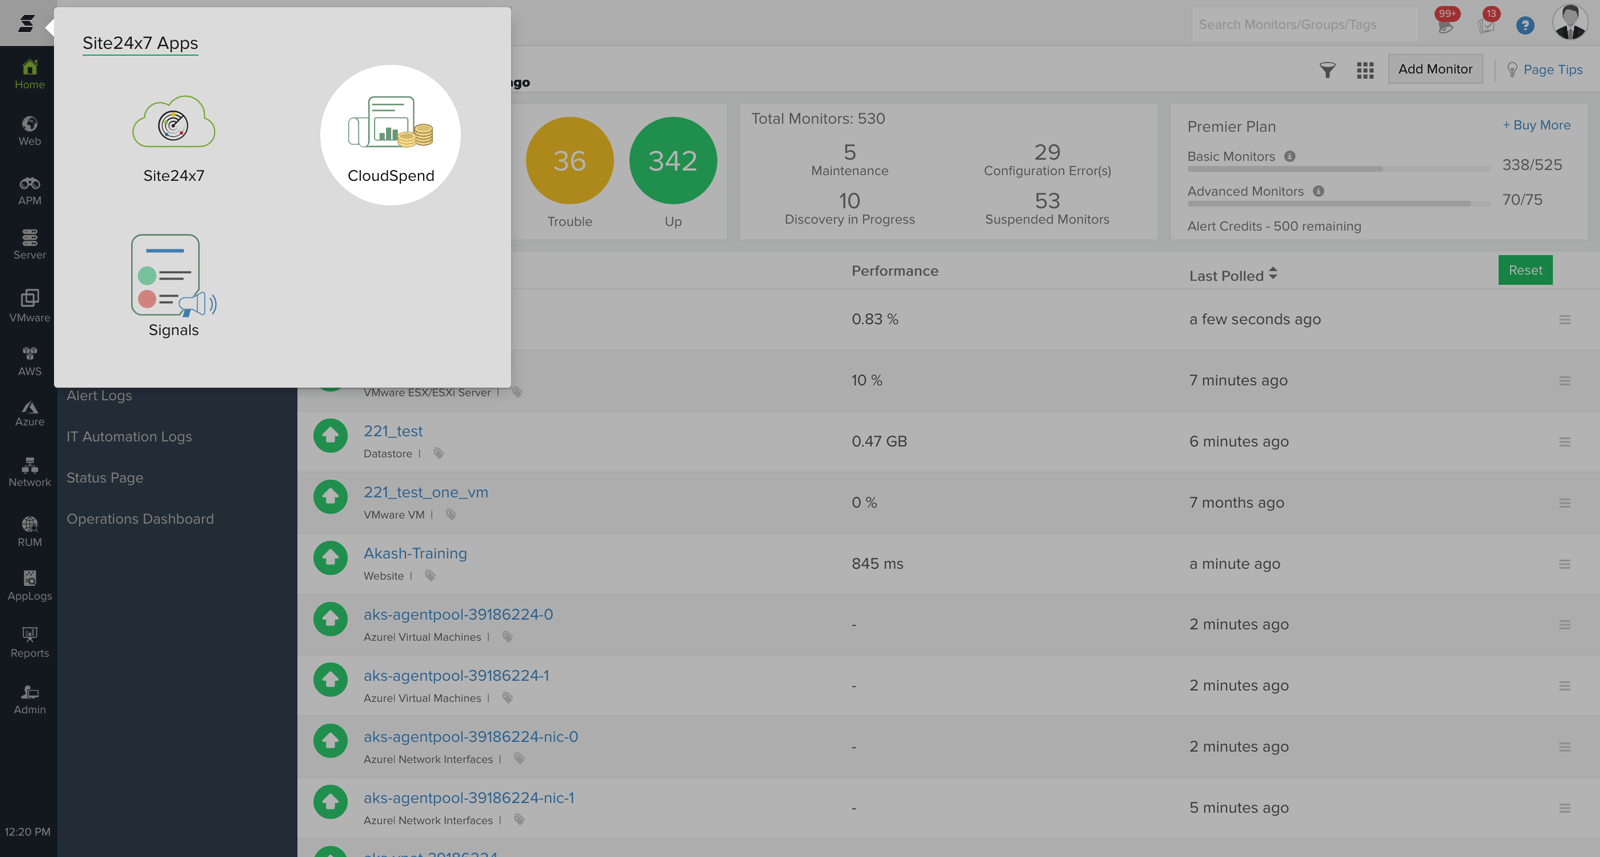1600x857 pixels.
Task: Click tag icon under 221_test
Action: [x=438, y=454]
